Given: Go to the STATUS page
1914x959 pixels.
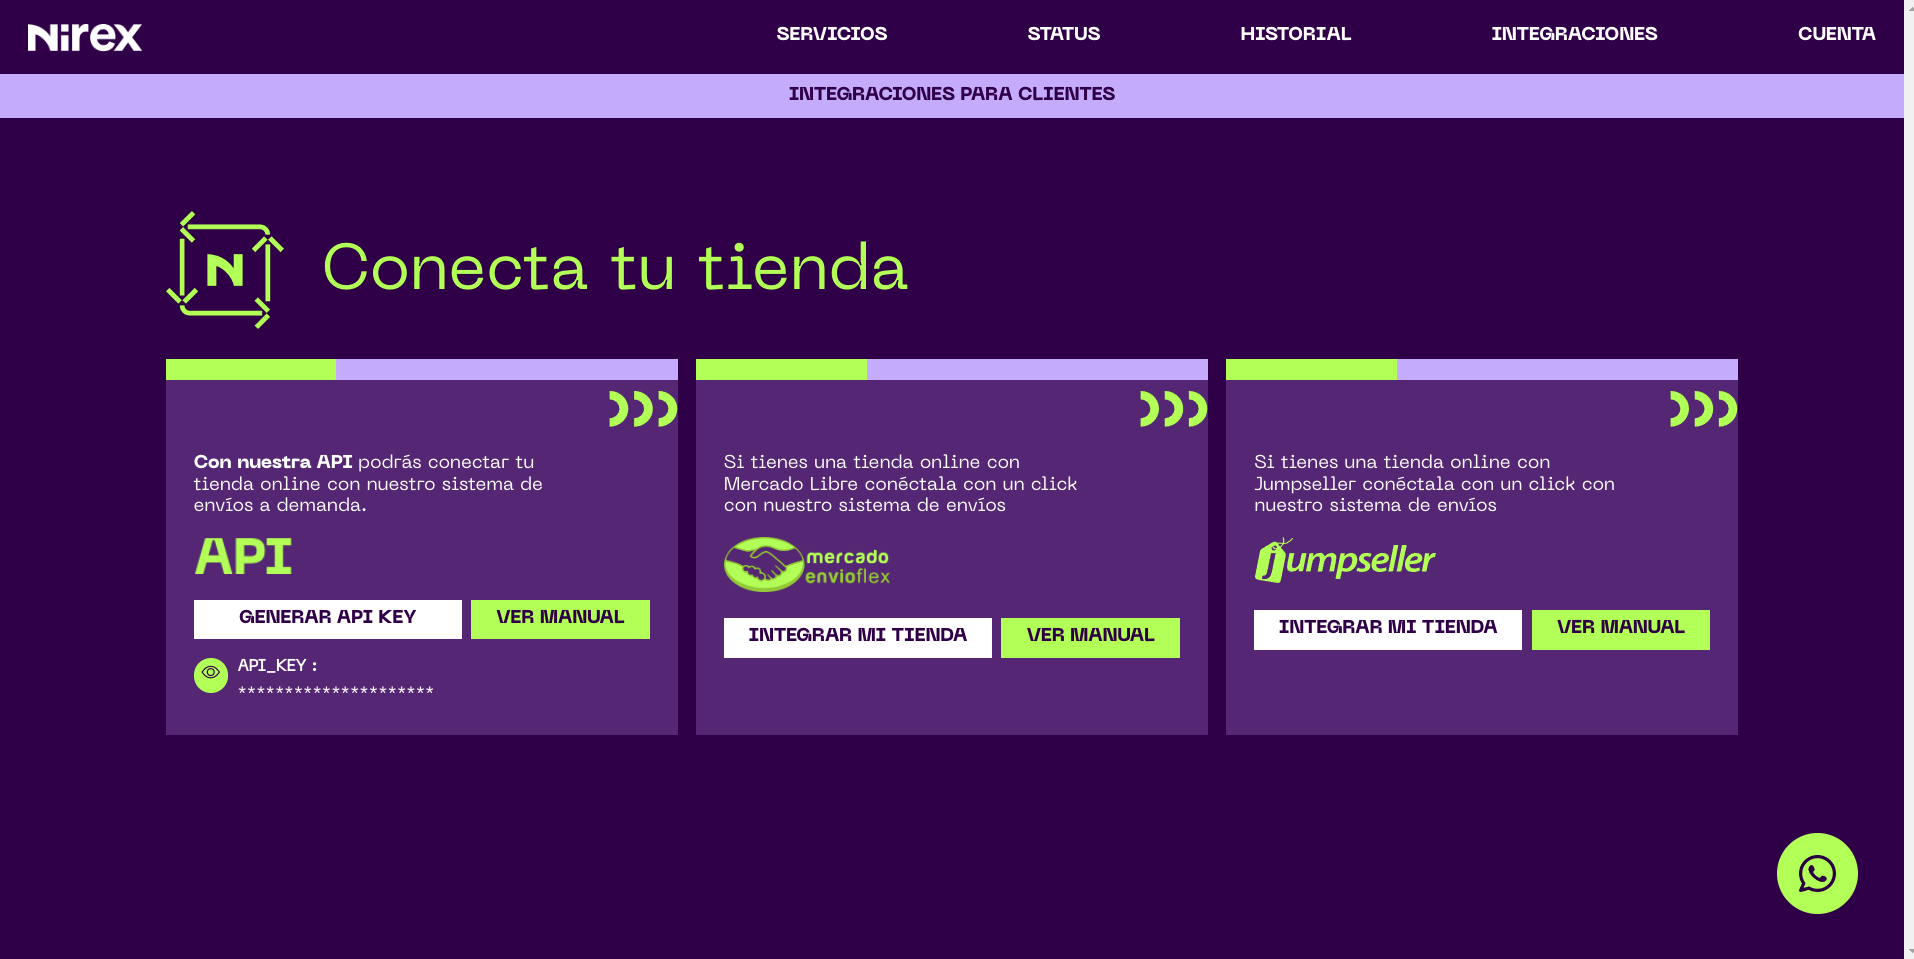Looking at the screenshot, I should [x=1063, y=34].
